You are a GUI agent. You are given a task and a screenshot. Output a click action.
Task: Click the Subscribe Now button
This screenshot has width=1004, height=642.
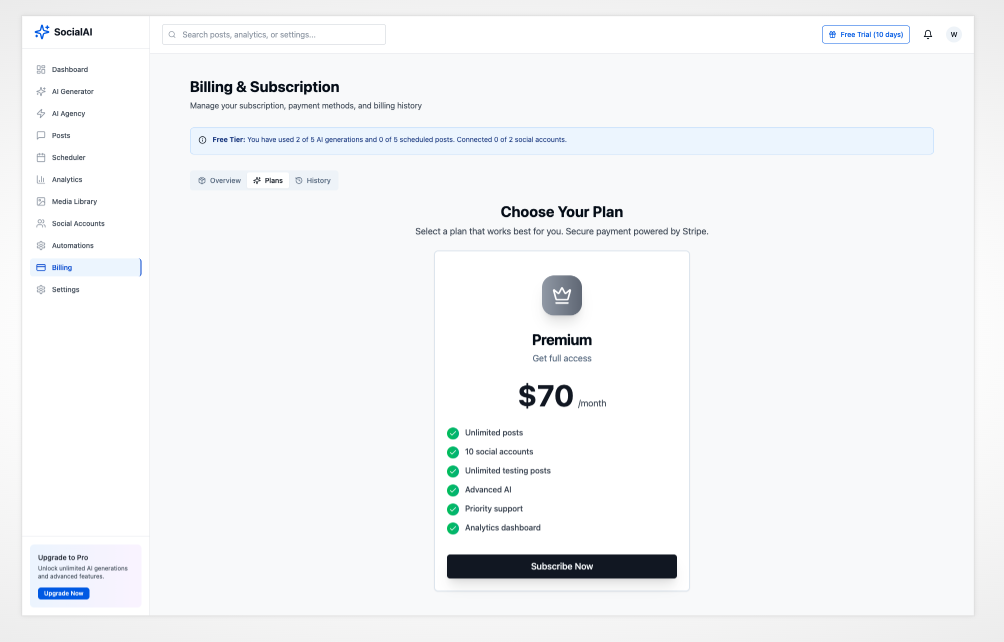click(x=561, y=566)
